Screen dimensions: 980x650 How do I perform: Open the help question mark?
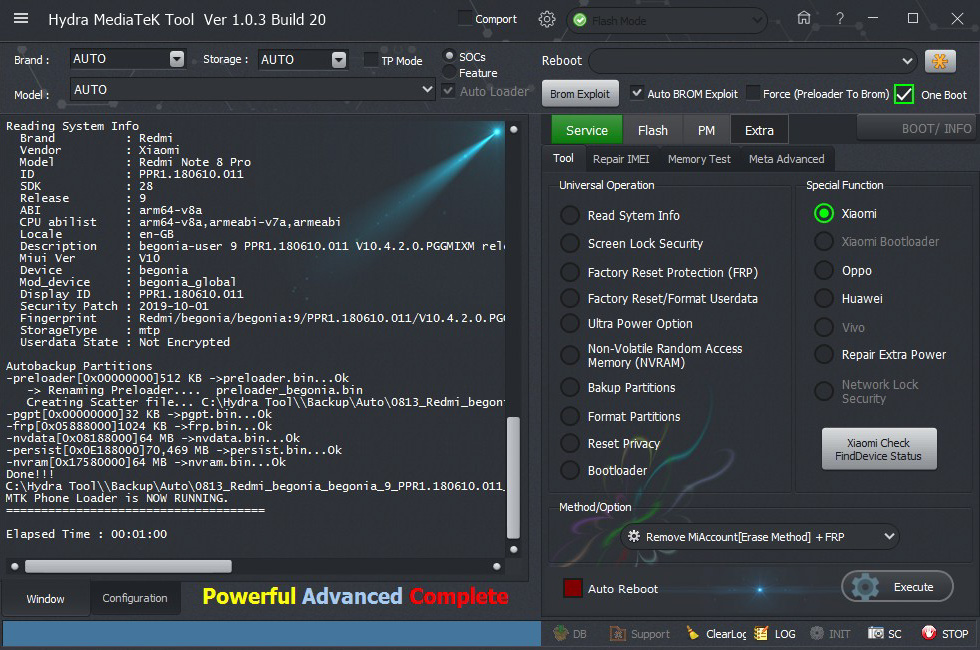tap(840, 19)
